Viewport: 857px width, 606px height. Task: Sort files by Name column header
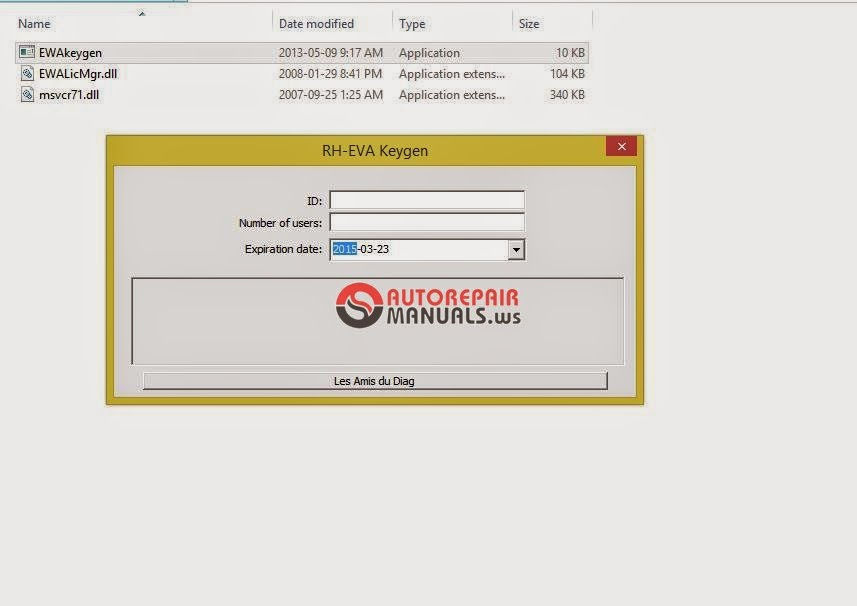pos(34,23)
